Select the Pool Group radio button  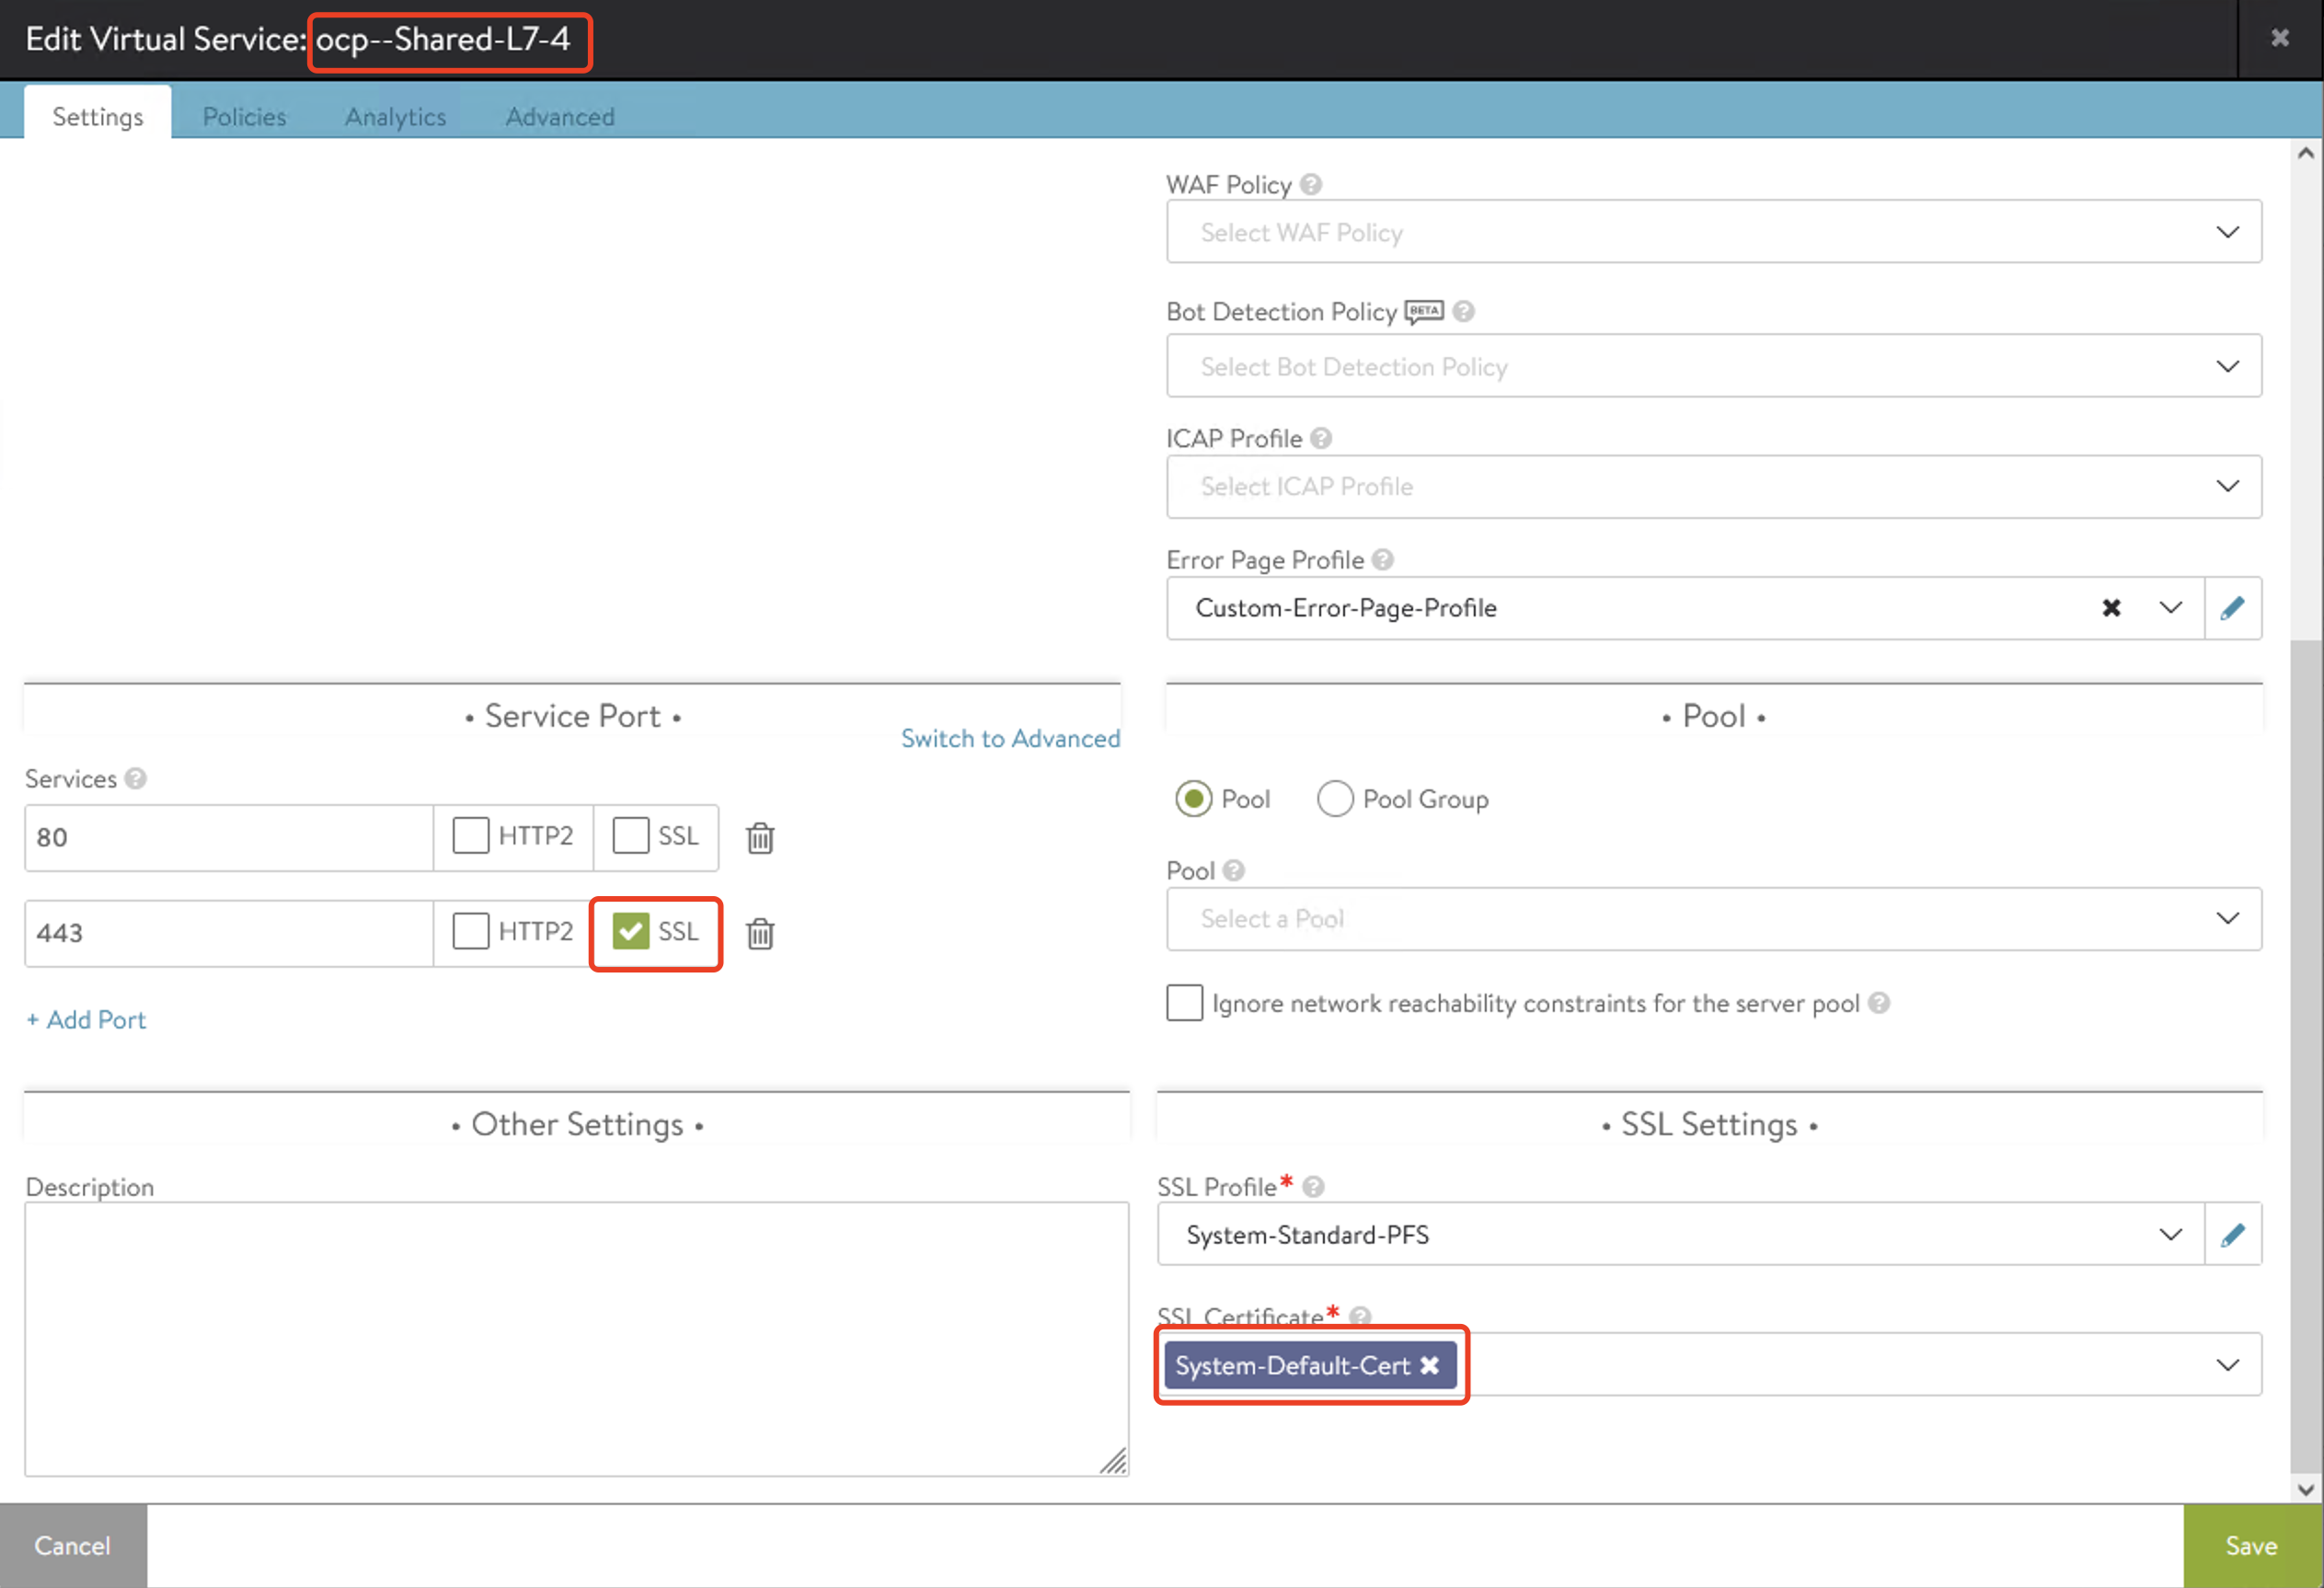coord(1335,799)
